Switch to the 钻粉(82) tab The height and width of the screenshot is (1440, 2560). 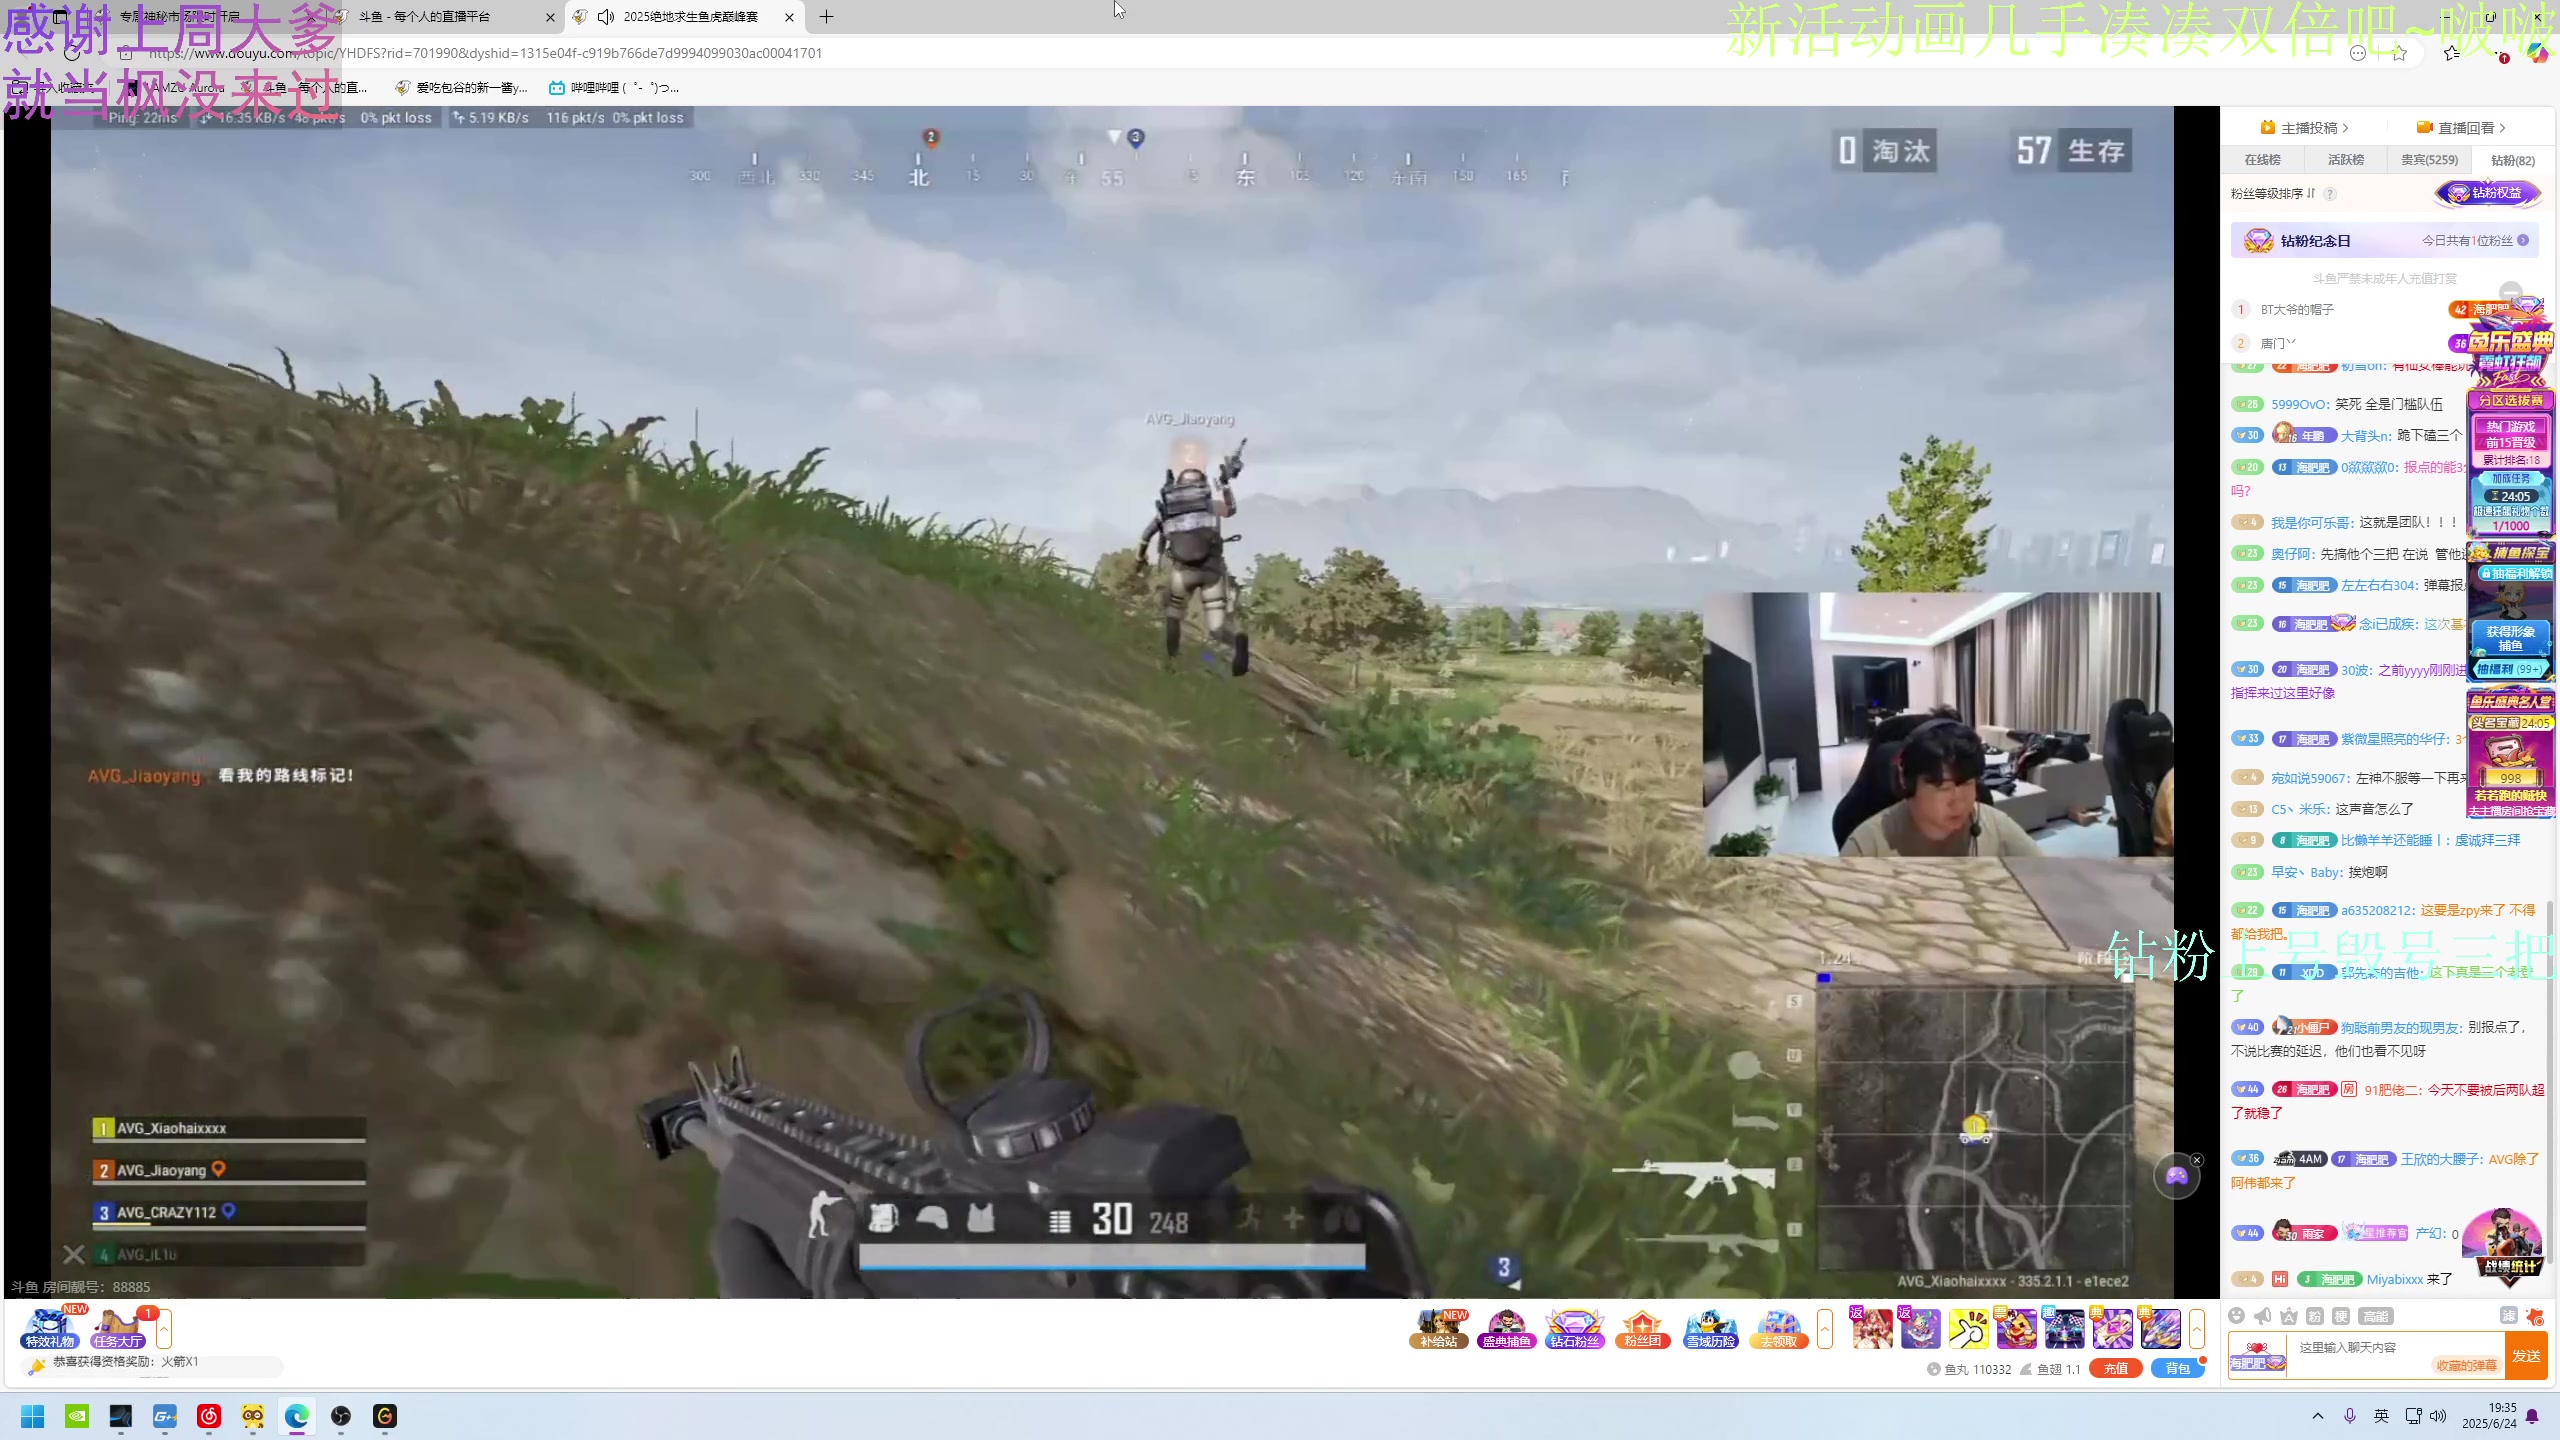click(x=2512, y=160)
